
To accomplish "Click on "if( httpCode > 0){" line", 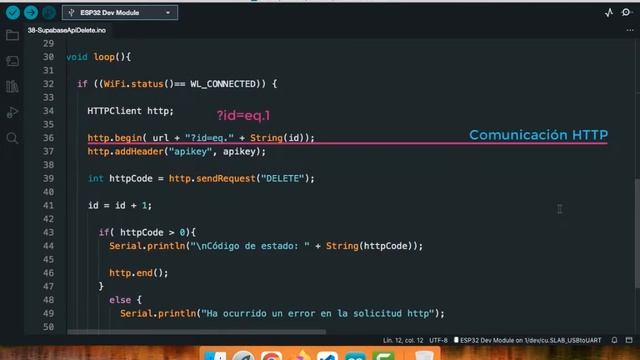I will click(x=147, y=232).
